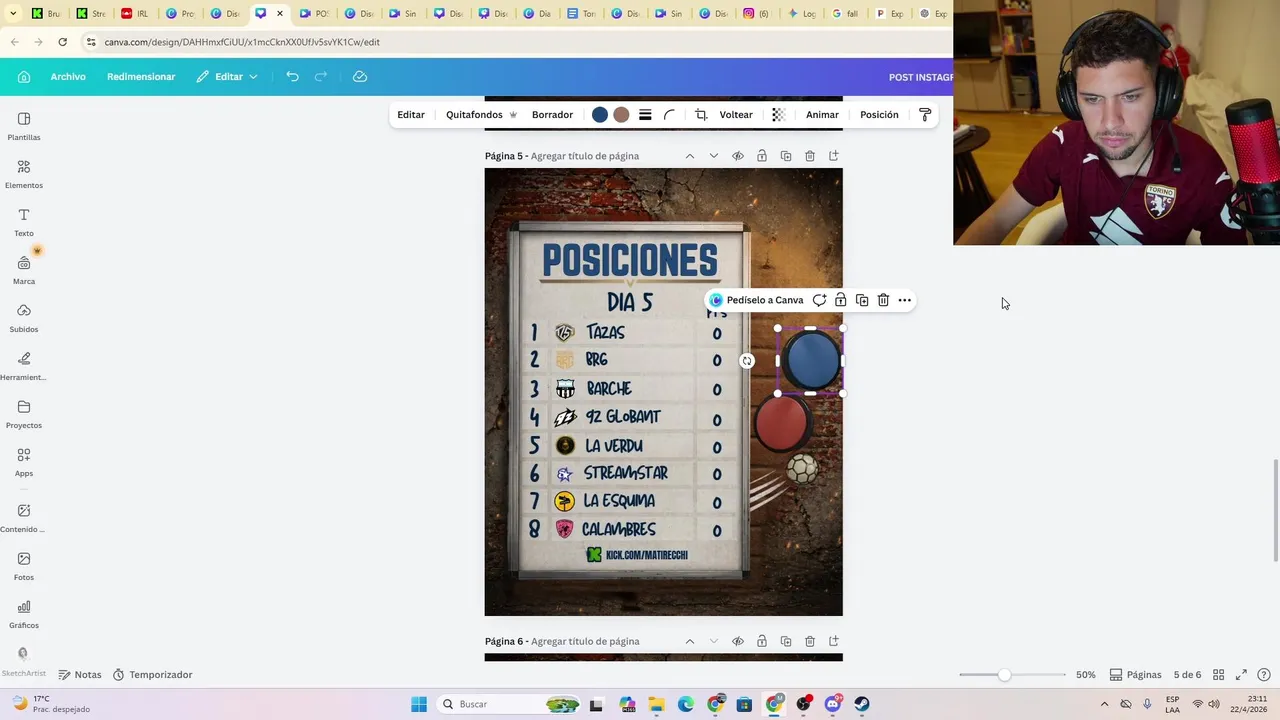
Task: Redo the last undone action
Action: tap(321, 77)
